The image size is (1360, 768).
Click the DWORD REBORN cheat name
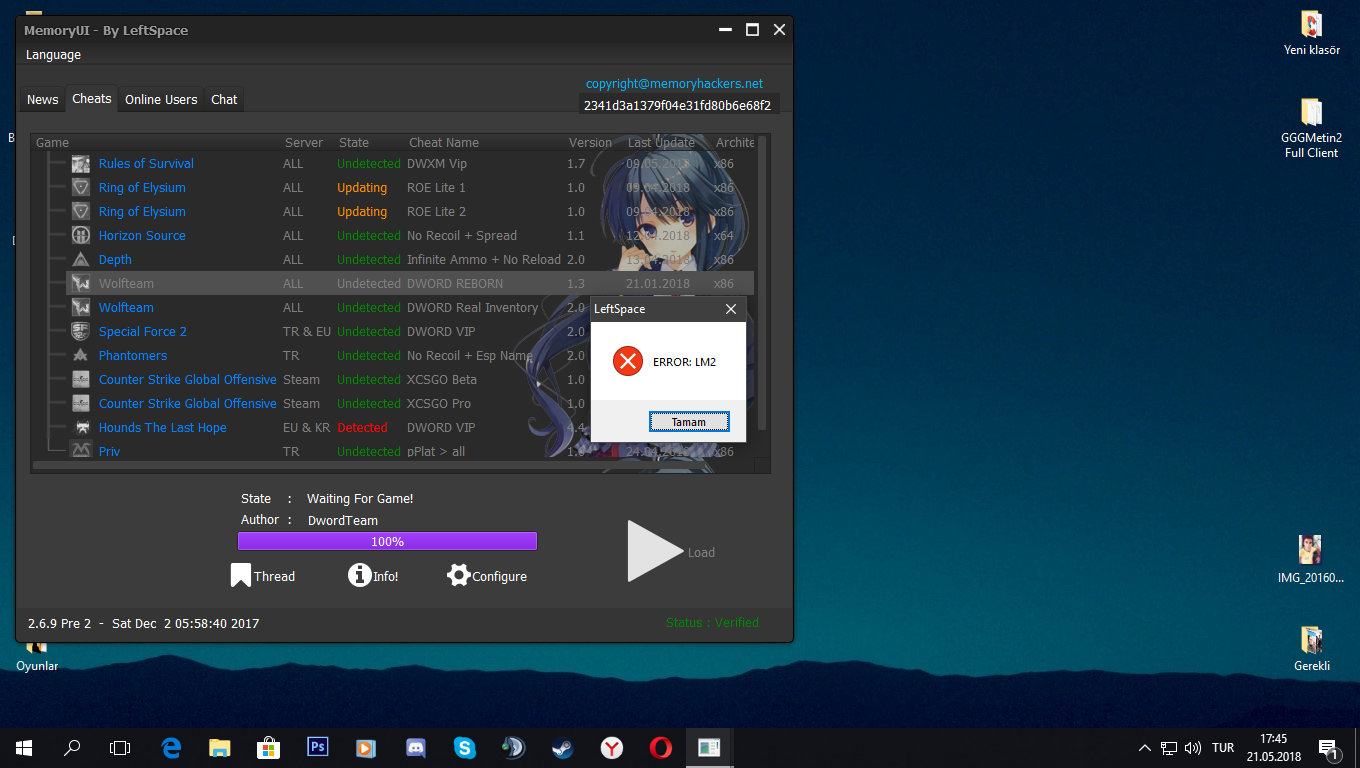(x=455, y=284)
